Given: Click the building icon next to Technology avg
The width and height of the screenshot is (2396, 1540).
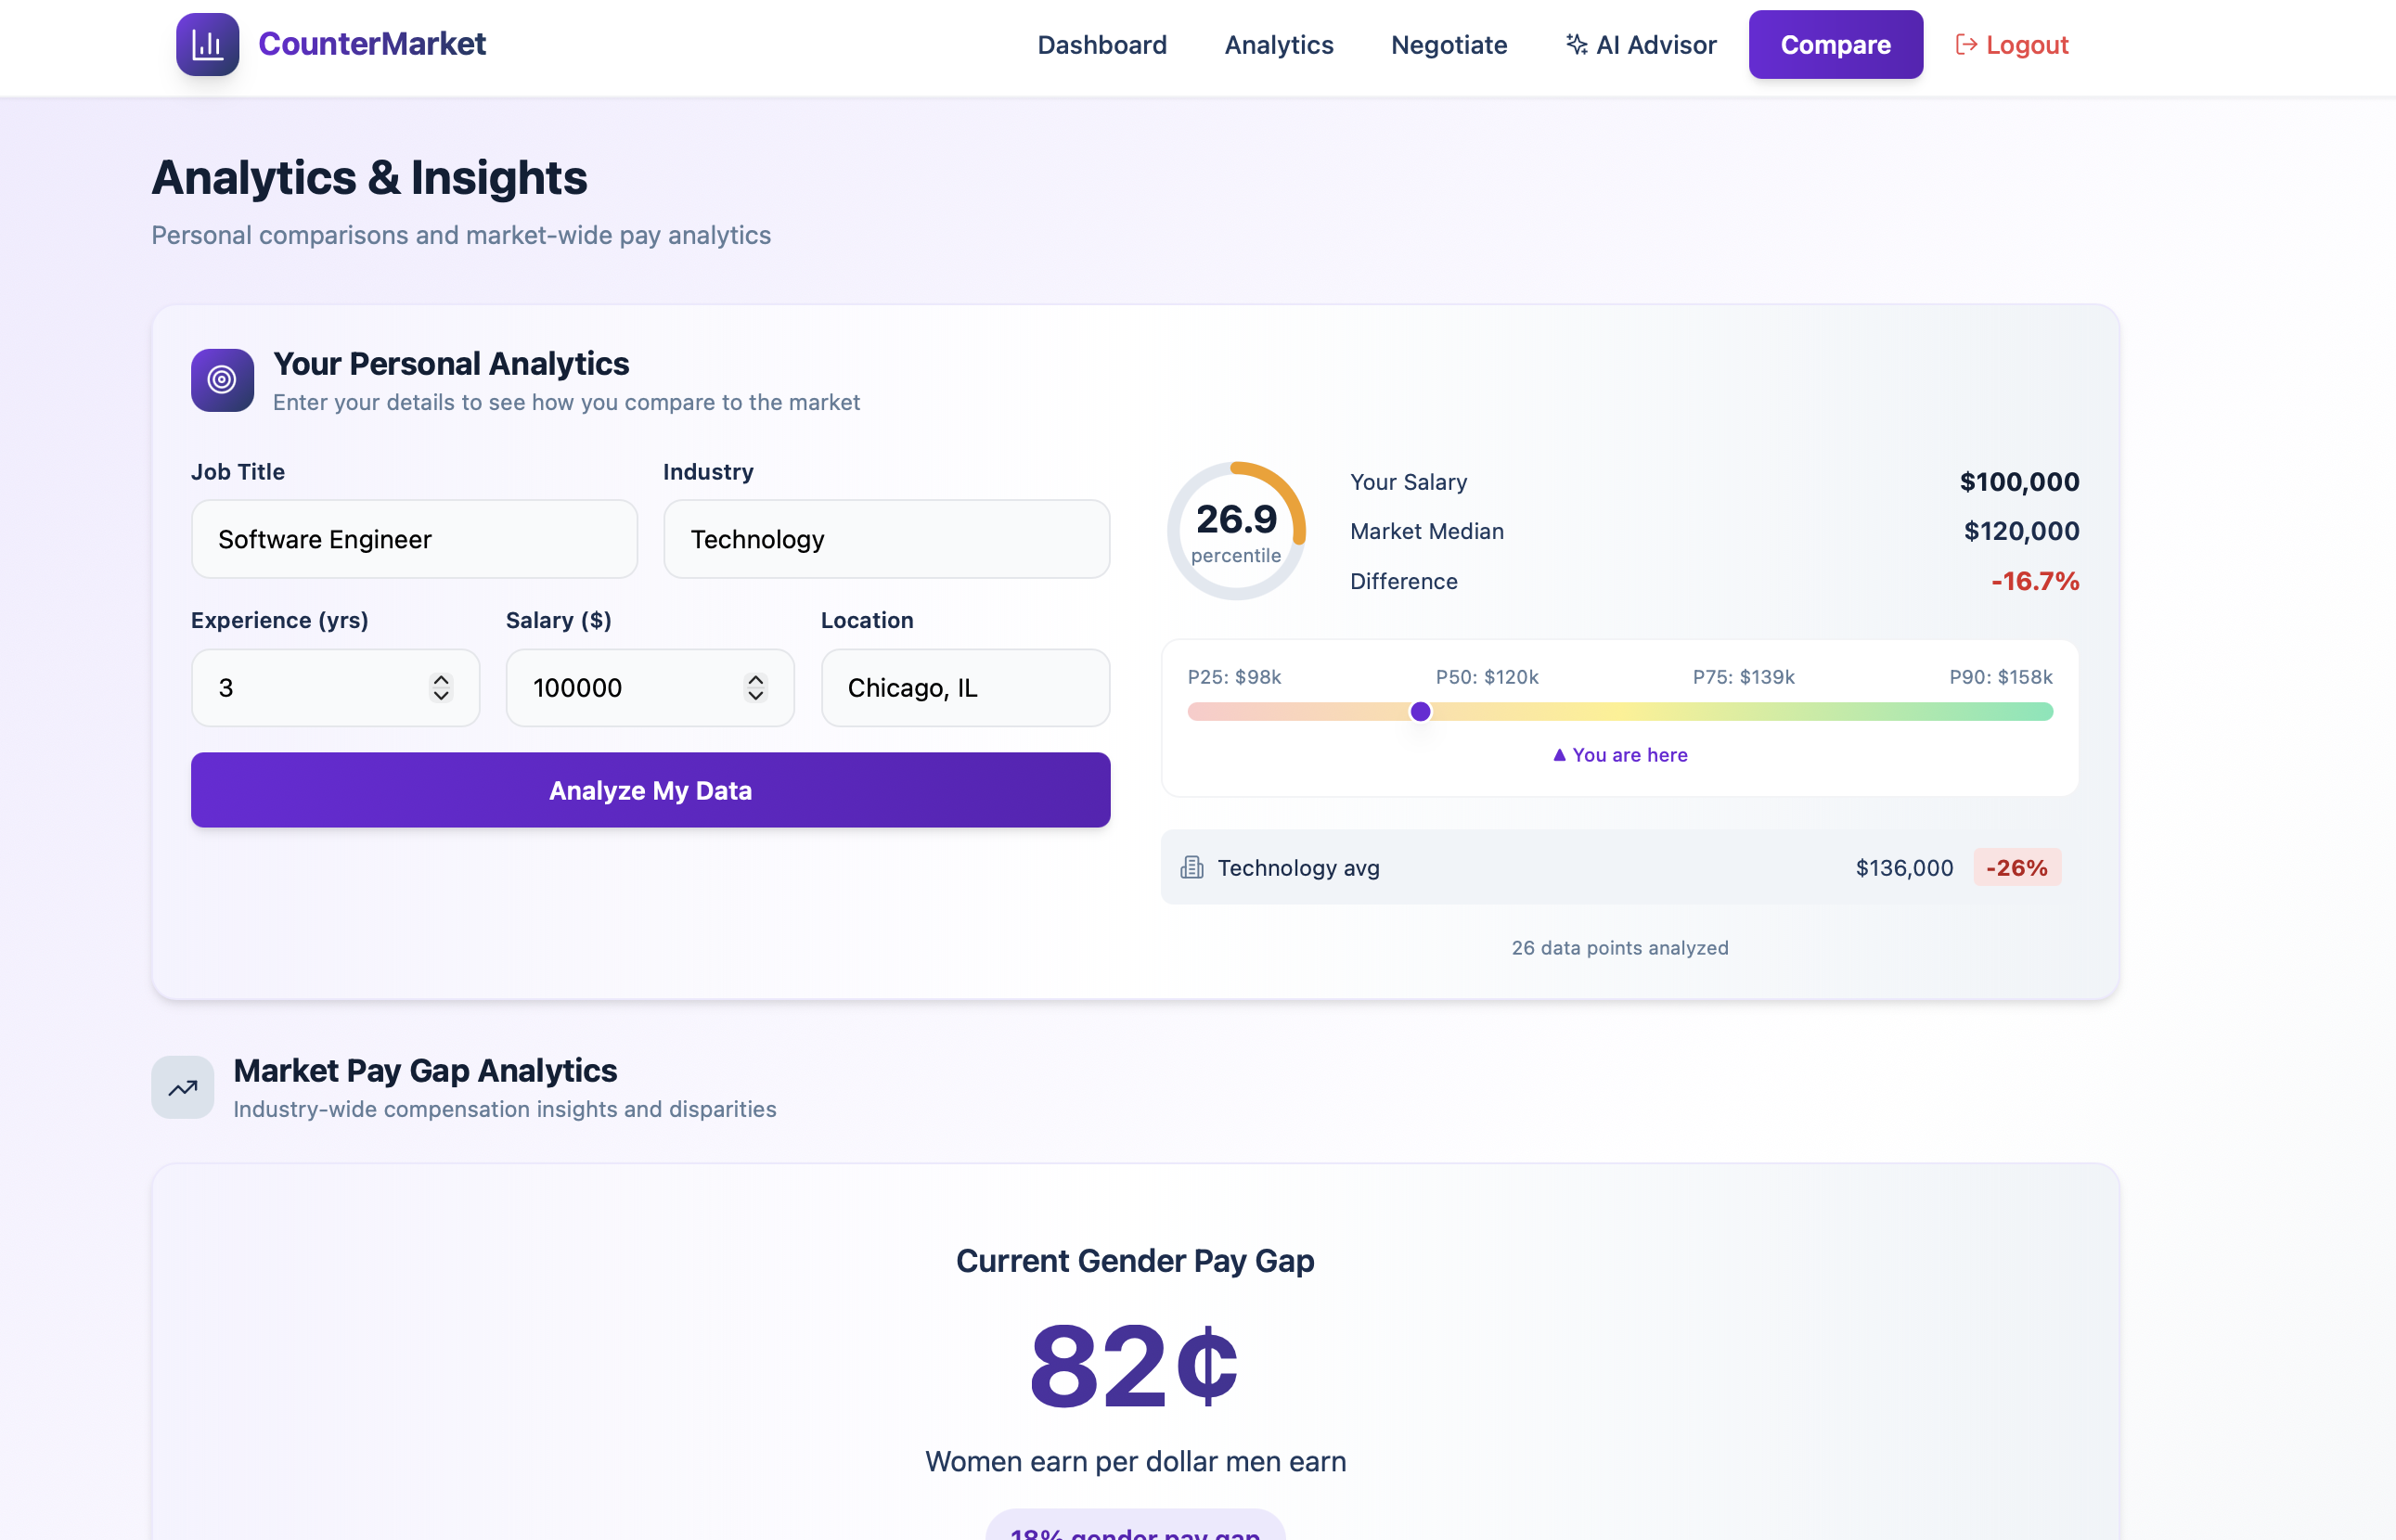Looking at the screenshot, I should coord(1191,867).
